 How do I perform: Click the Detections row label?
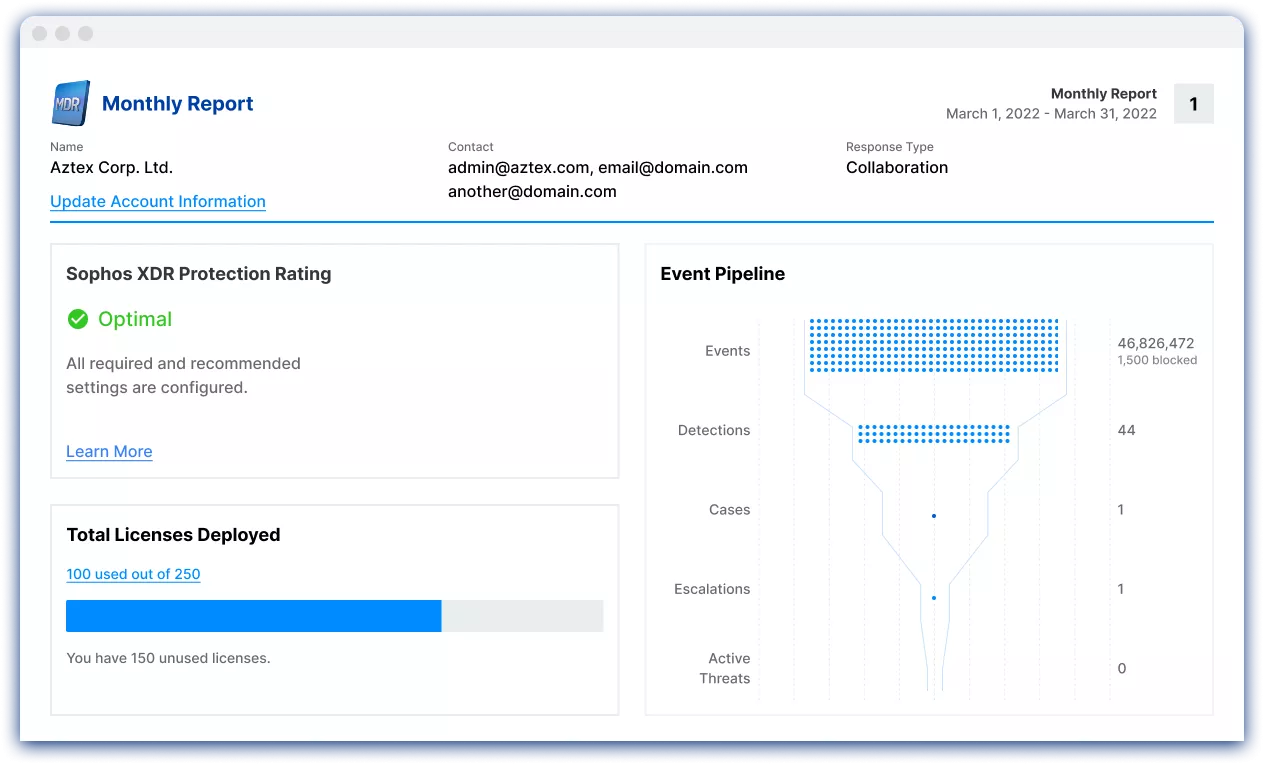(714, 430)
